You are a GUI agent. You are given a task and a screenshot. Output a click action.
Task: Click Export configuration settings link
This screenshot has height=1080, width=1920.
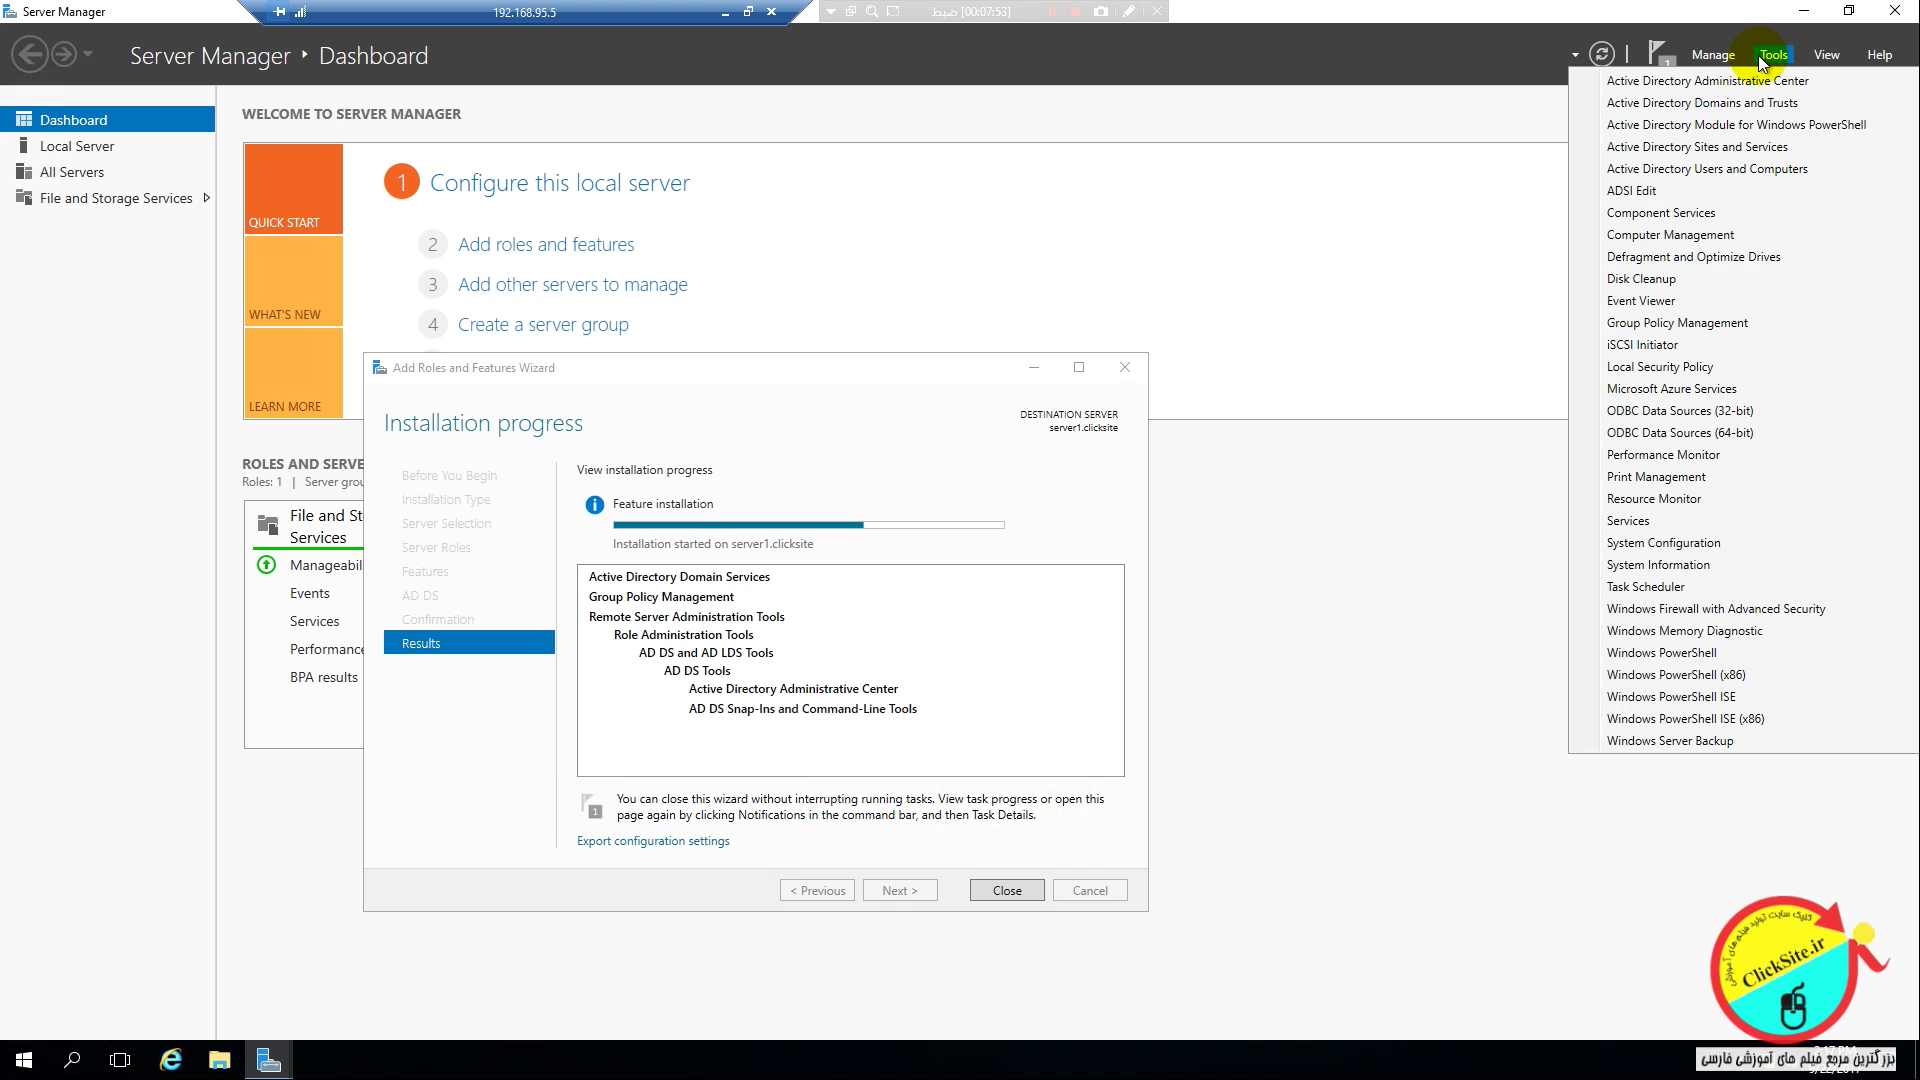click(653, 841)
